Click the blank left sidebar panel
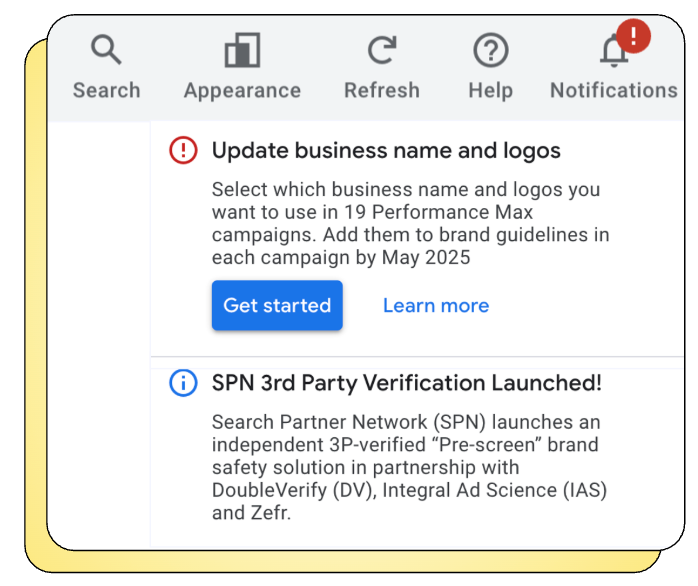This screenshot has width=698, height=586. tap(98, 330)
